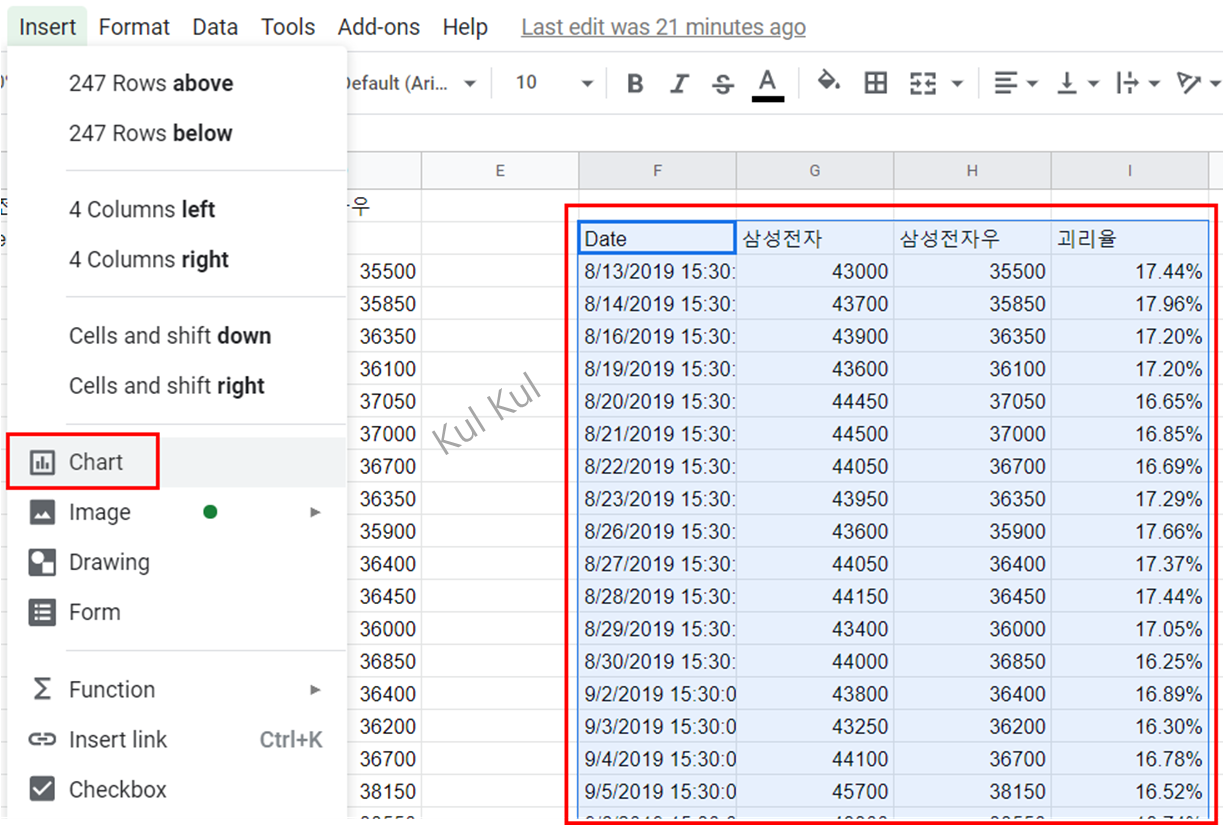Viewport: 1224px width, 826px height.
Task: Click cell with value 17.96%
Action: [1130, 303]
